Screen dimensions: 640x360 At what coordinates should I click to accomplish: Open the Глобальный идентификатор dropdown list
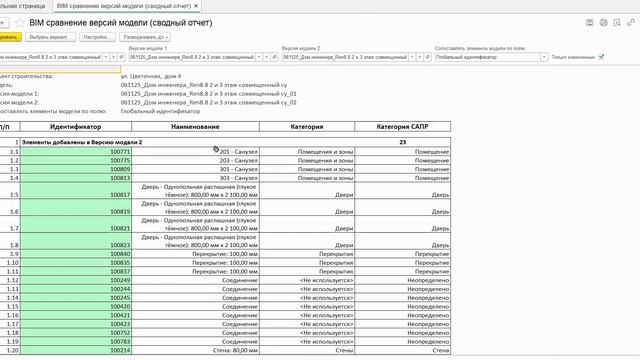544,57
